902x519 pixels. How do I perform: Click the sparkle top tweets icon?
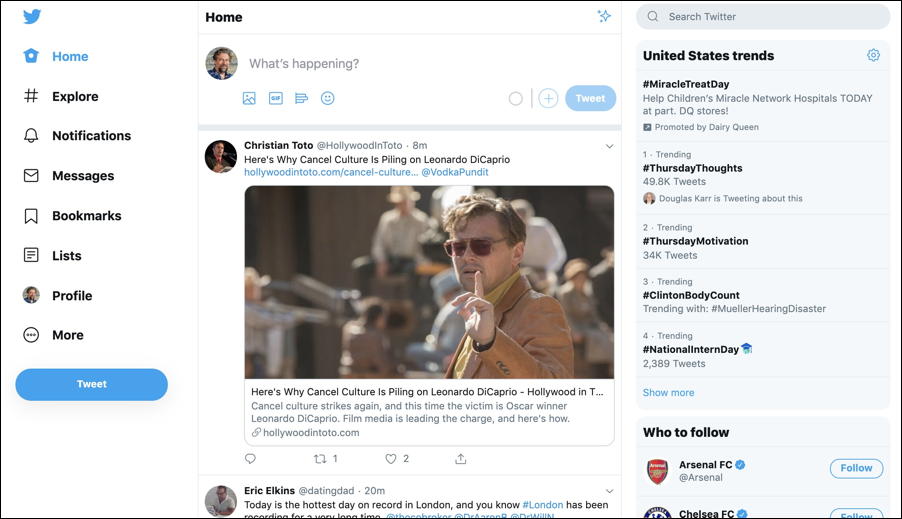point(604,16)
